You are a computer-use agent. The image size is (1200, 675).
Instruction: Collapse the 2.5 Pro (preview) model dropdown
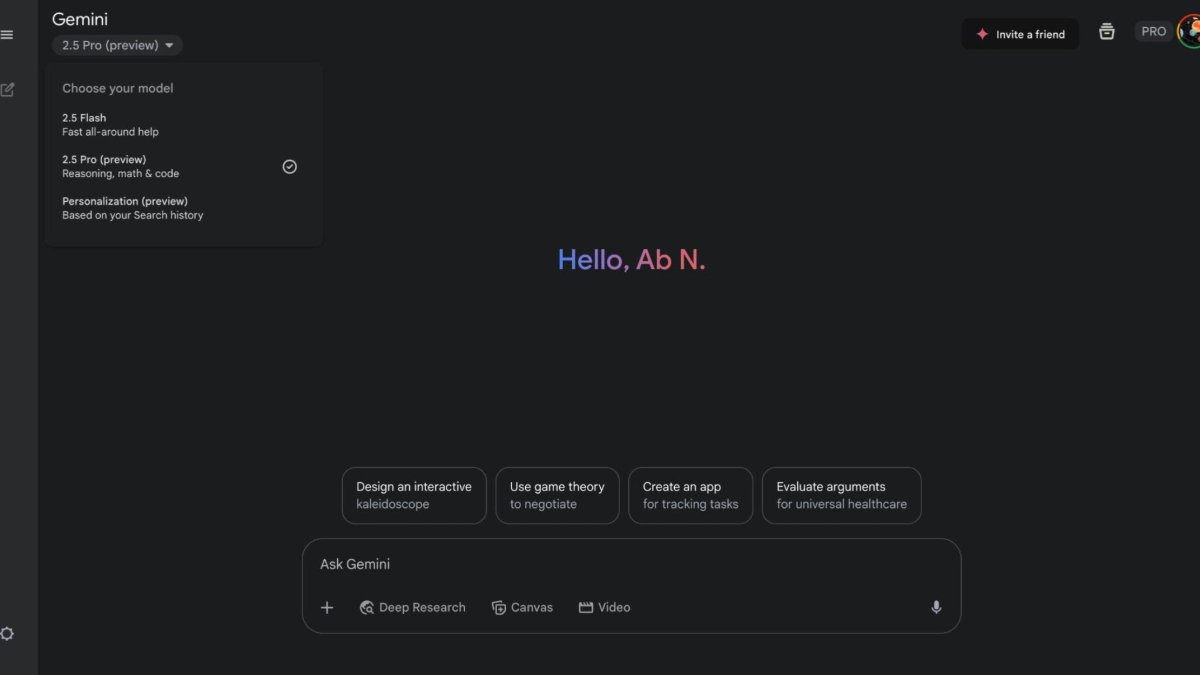point(117,45)
